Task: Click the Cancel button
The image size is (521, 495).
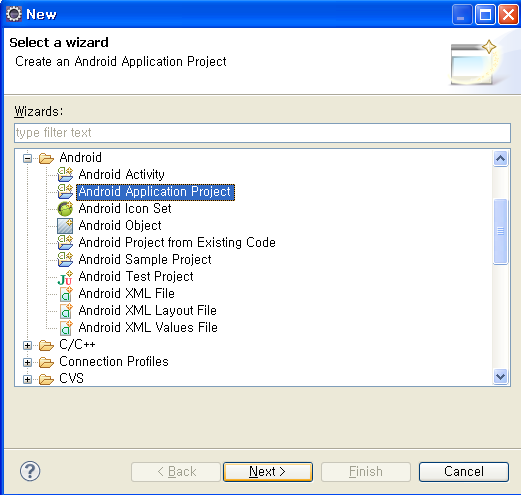Action: pyautogui.click(x=464, y=472)
